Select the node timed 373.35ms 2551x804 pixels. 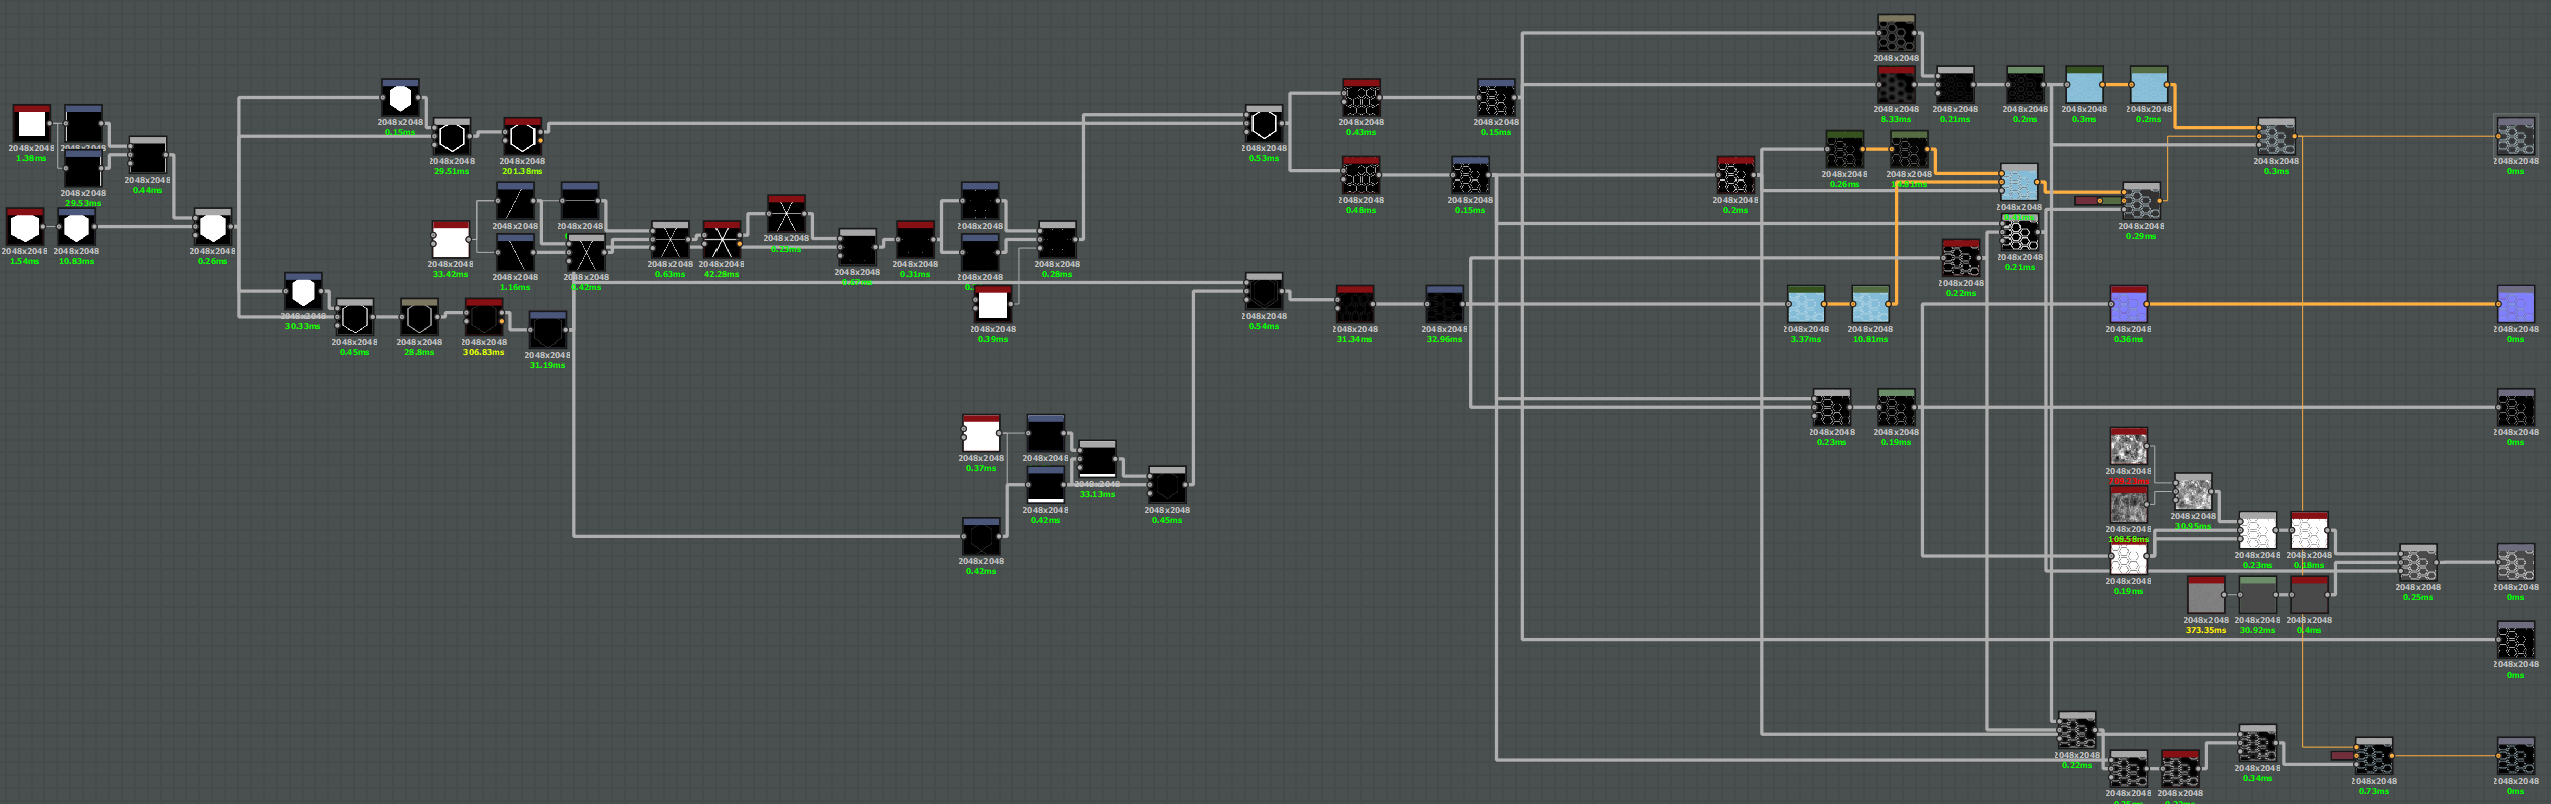tap(2205, 596)
